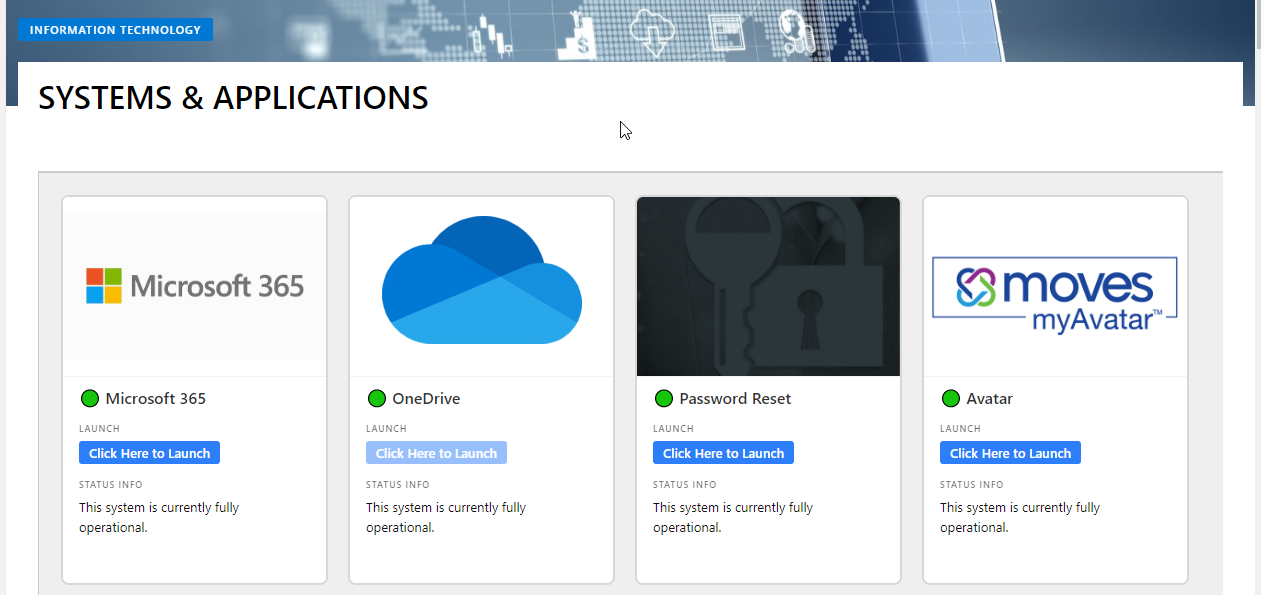Click the Password Reset card title
Image resolution: width=1261 pixels, height=595 pixels.
click(735, 399)
